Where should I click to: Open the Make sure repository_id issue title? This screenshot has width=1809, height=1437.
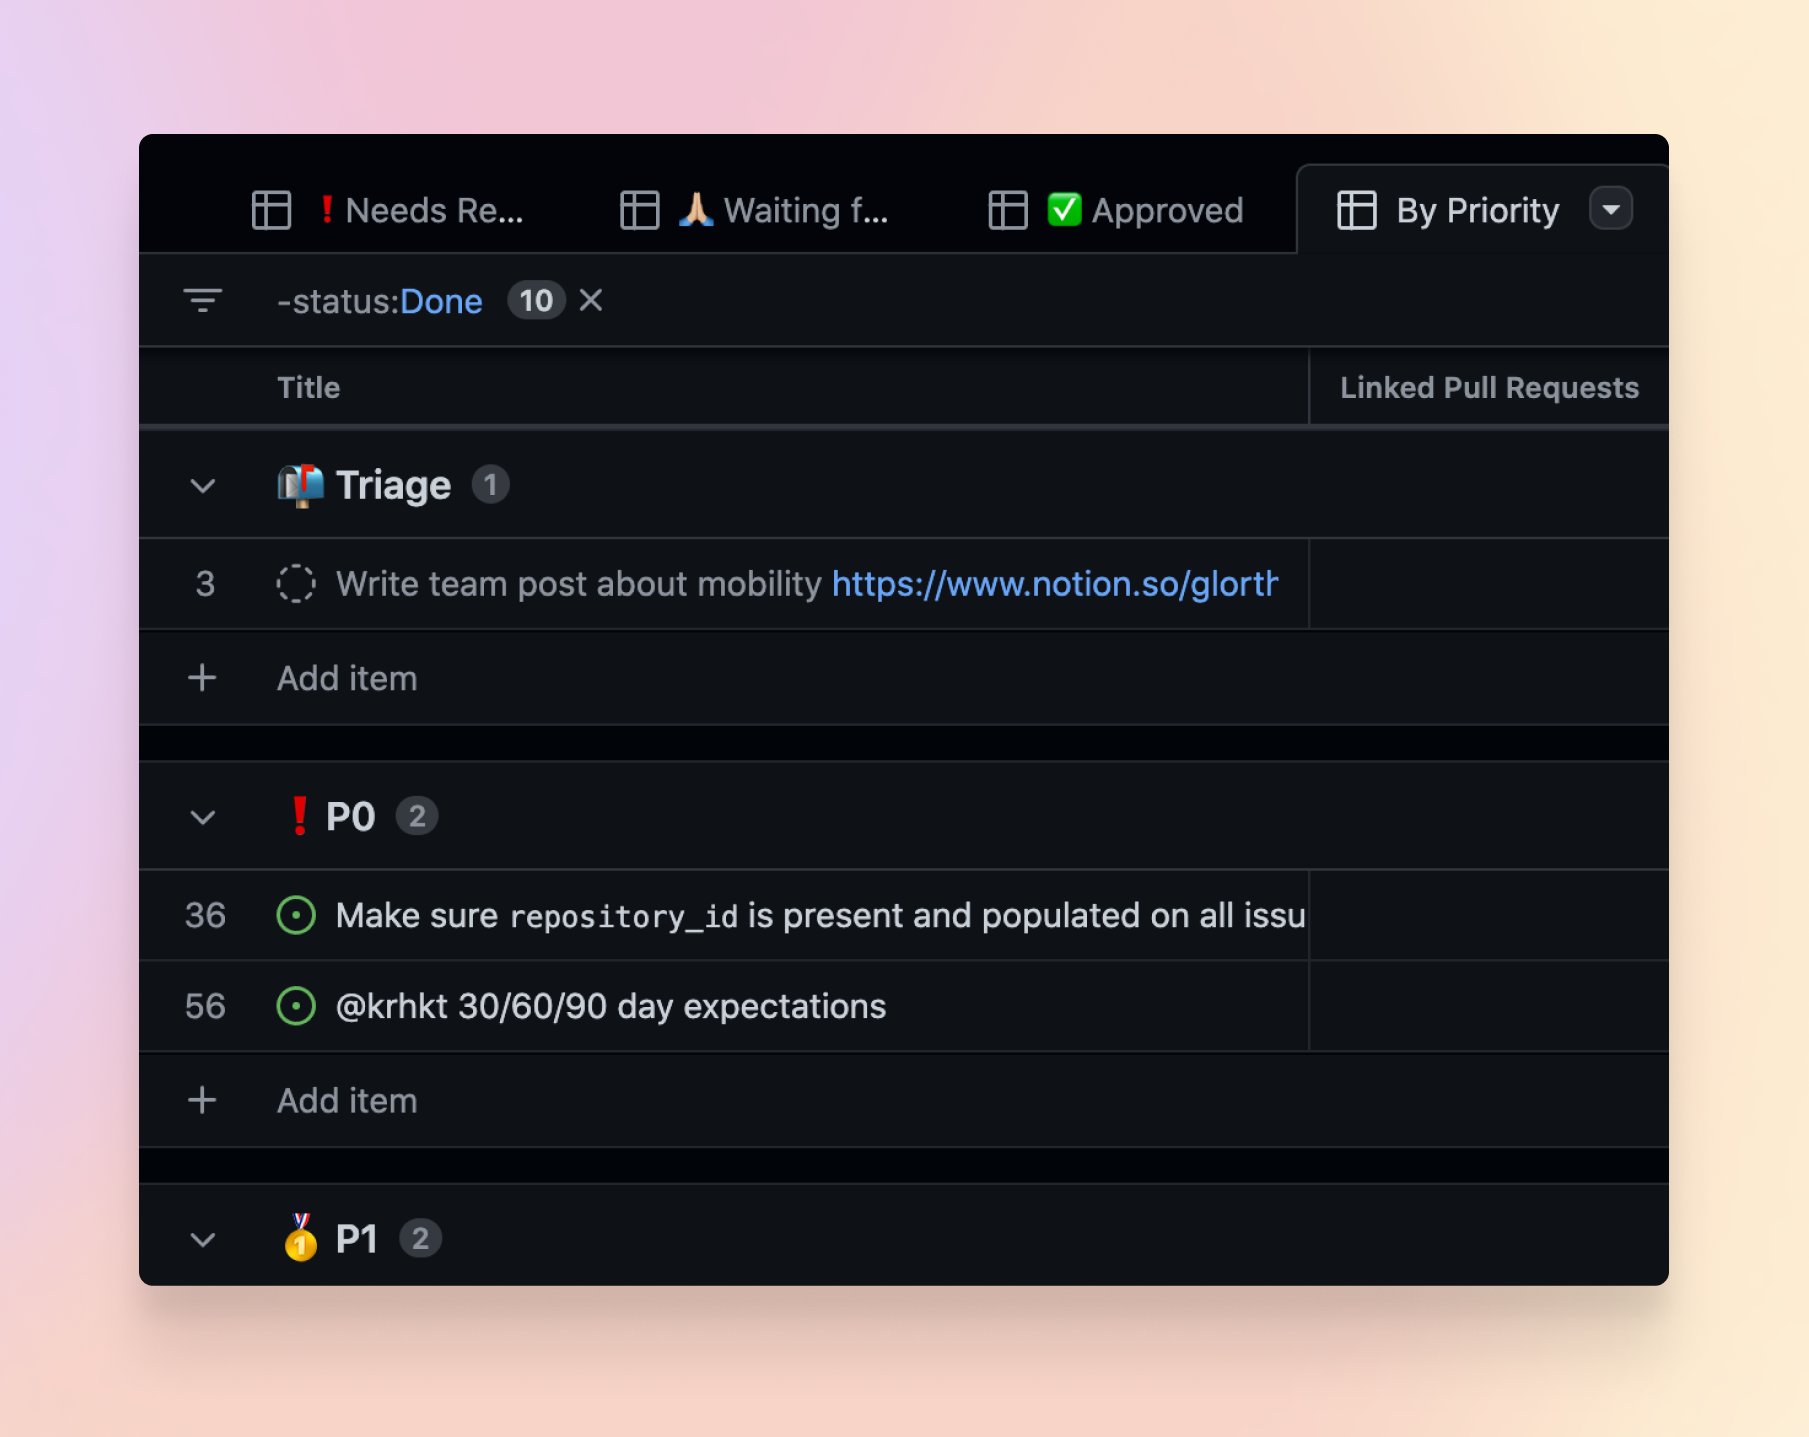820,915
